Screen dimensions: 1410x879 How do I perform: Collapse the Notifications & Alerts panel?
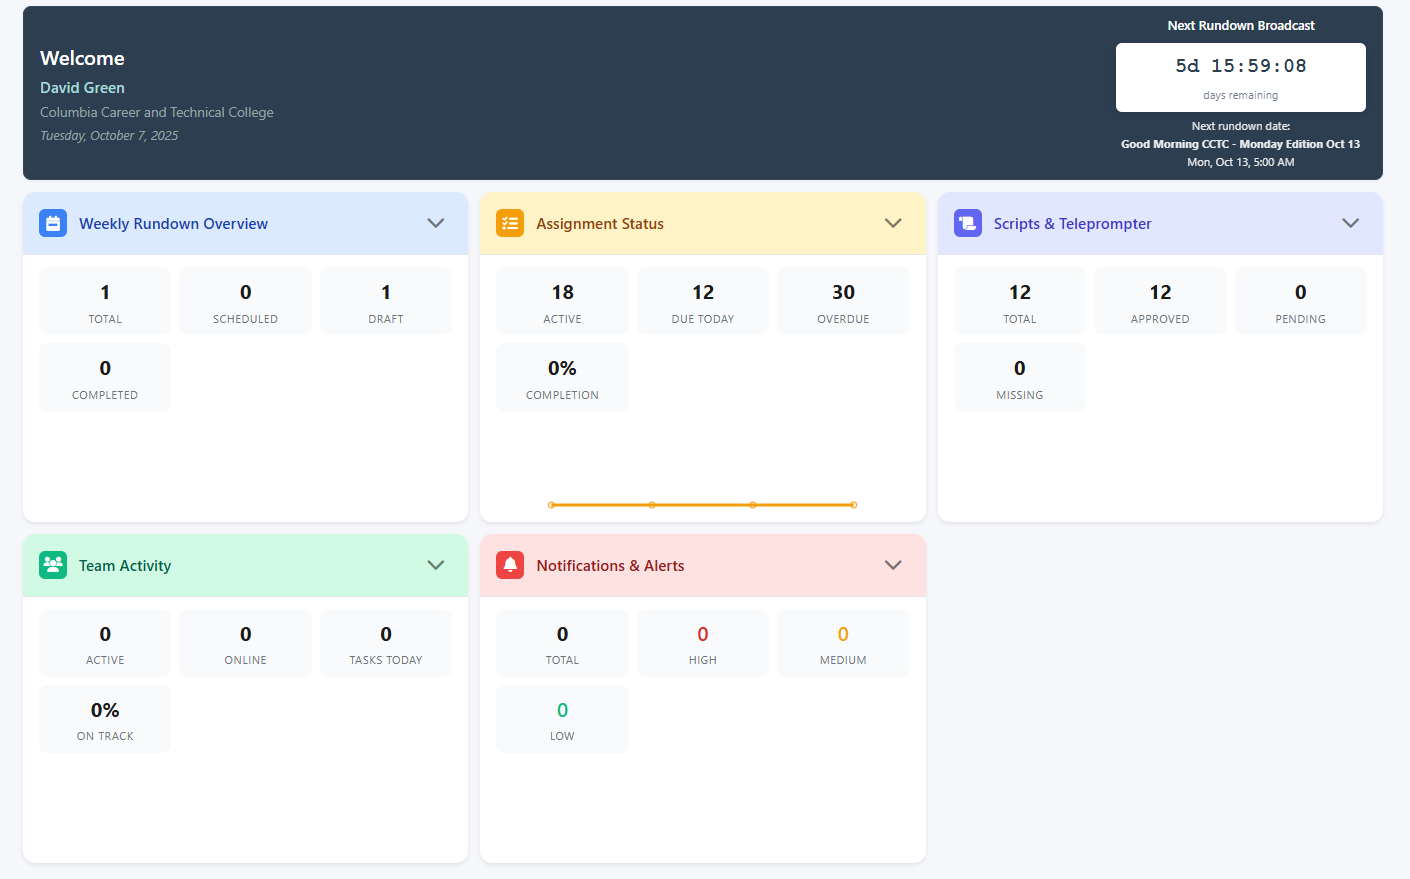click(x=893, y=565)
